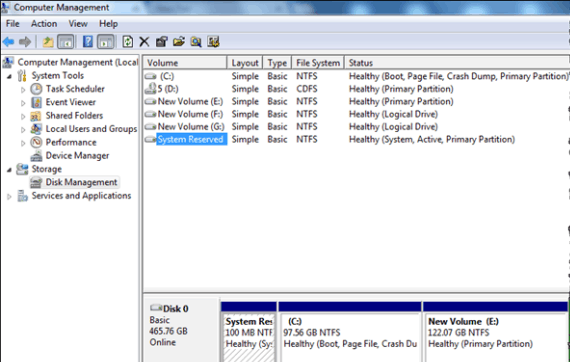This screenshot has height=362, width=570.
Task: Click the Local Users and Groups icon
Action: tap(36, 129)
